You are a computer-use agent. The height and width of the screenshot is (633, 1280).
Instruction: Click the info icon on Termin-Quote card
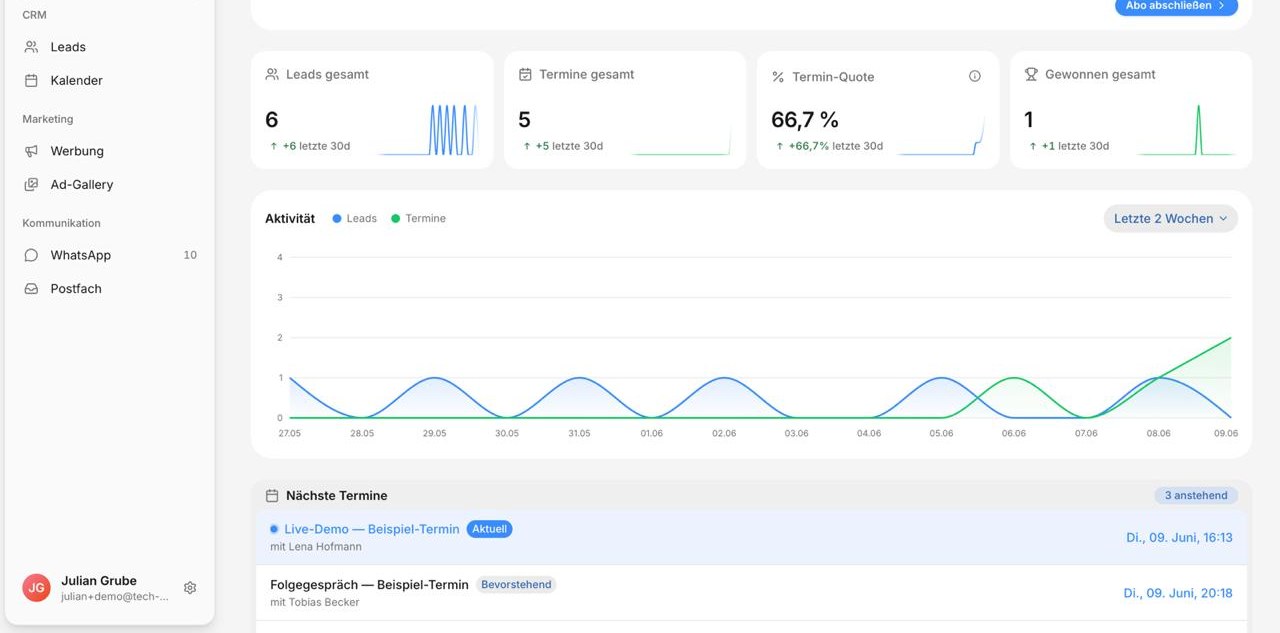975,76
